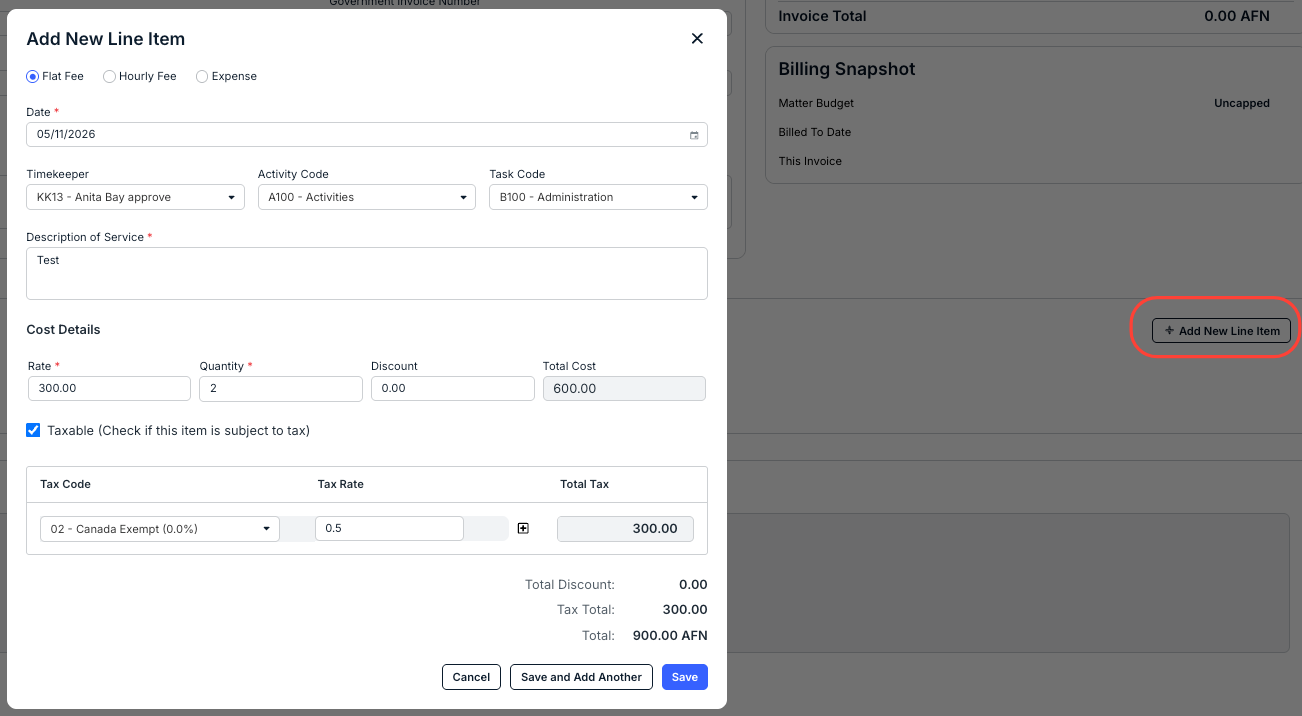Click the Tax Rate input field
1302x716 pixels.
point(389,528)
